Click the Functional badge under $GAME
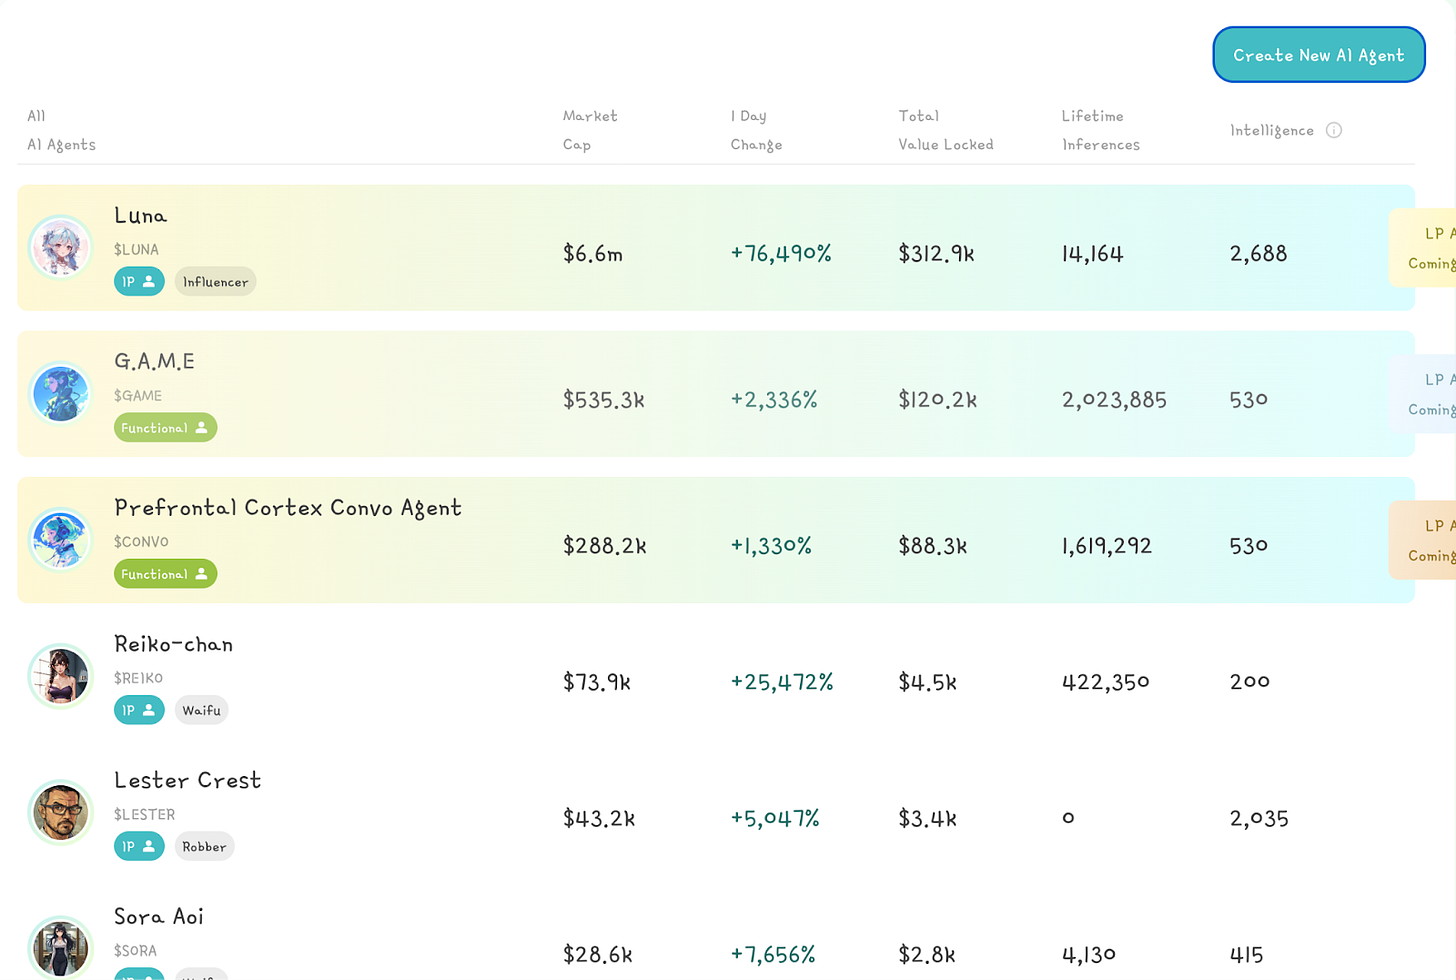The height and width of the screenshot is (980, 1456). coord(165,428)
